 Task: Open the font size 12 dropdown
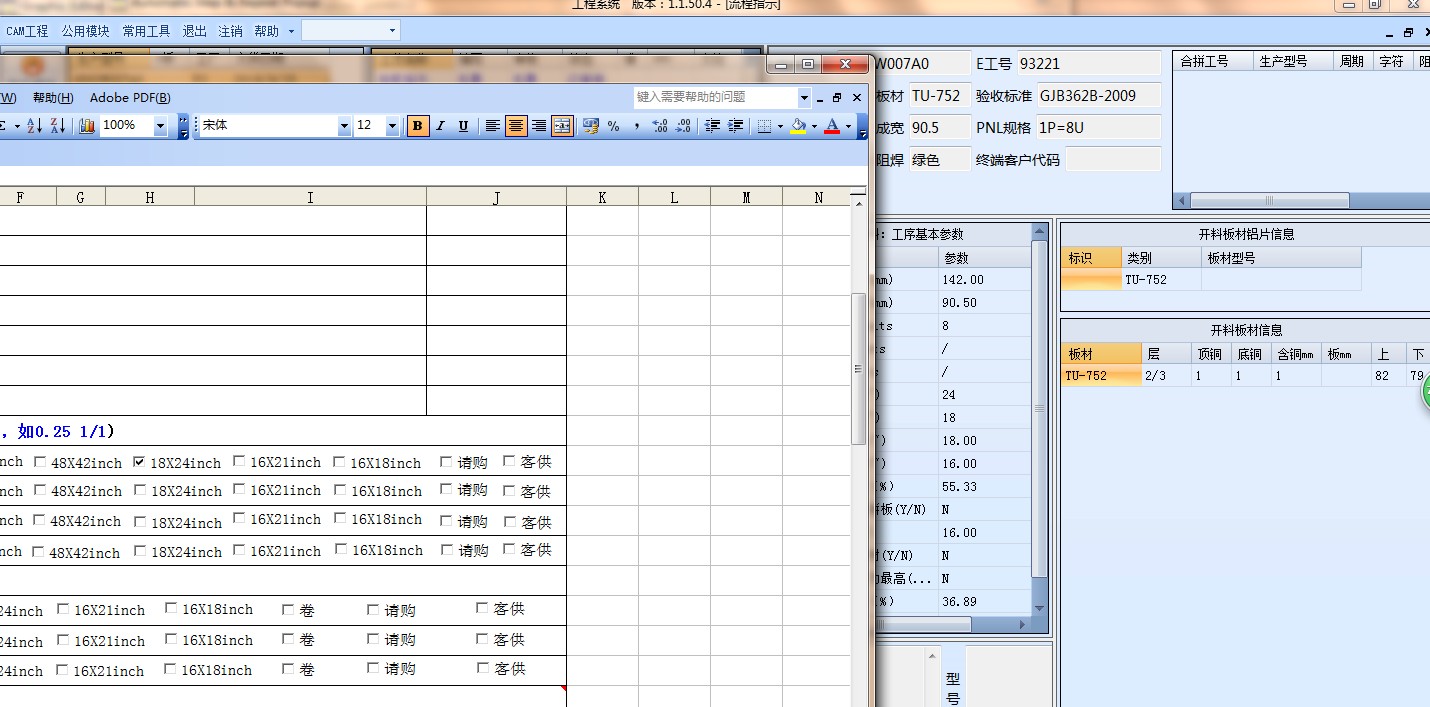click(392, 126)
